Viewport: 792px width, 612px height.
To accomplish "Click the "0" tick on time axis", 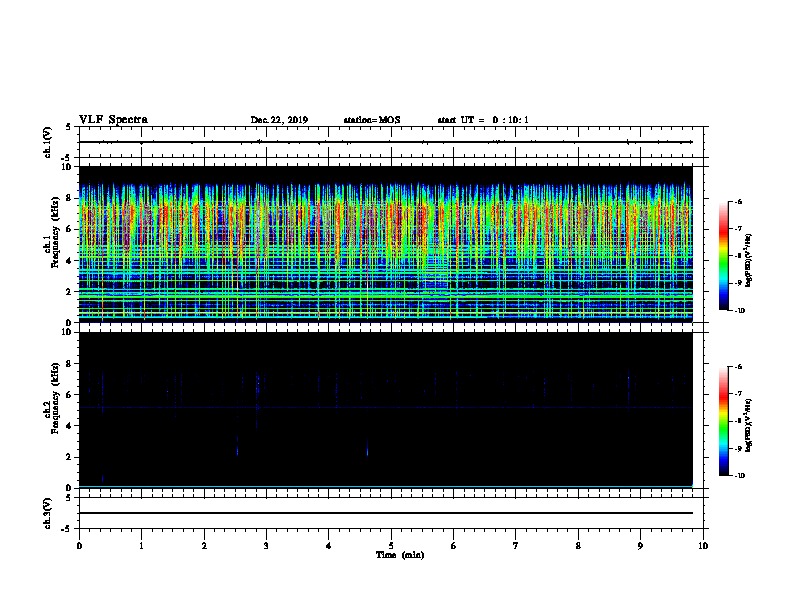I will [79, 546].
